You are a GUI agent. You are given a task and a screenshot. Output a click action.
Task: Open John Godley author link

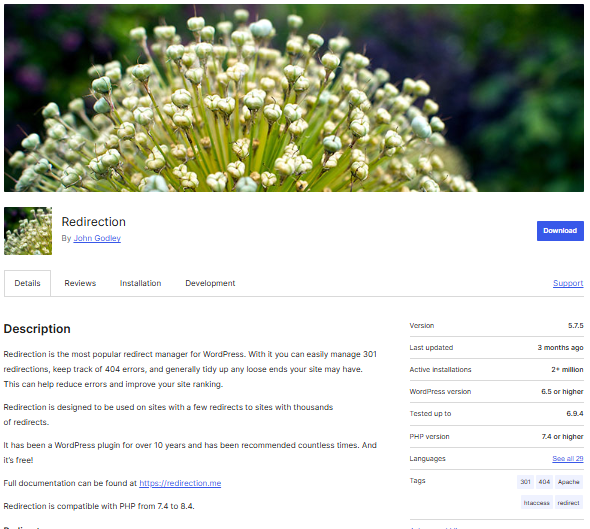click(x=97, y=238)
